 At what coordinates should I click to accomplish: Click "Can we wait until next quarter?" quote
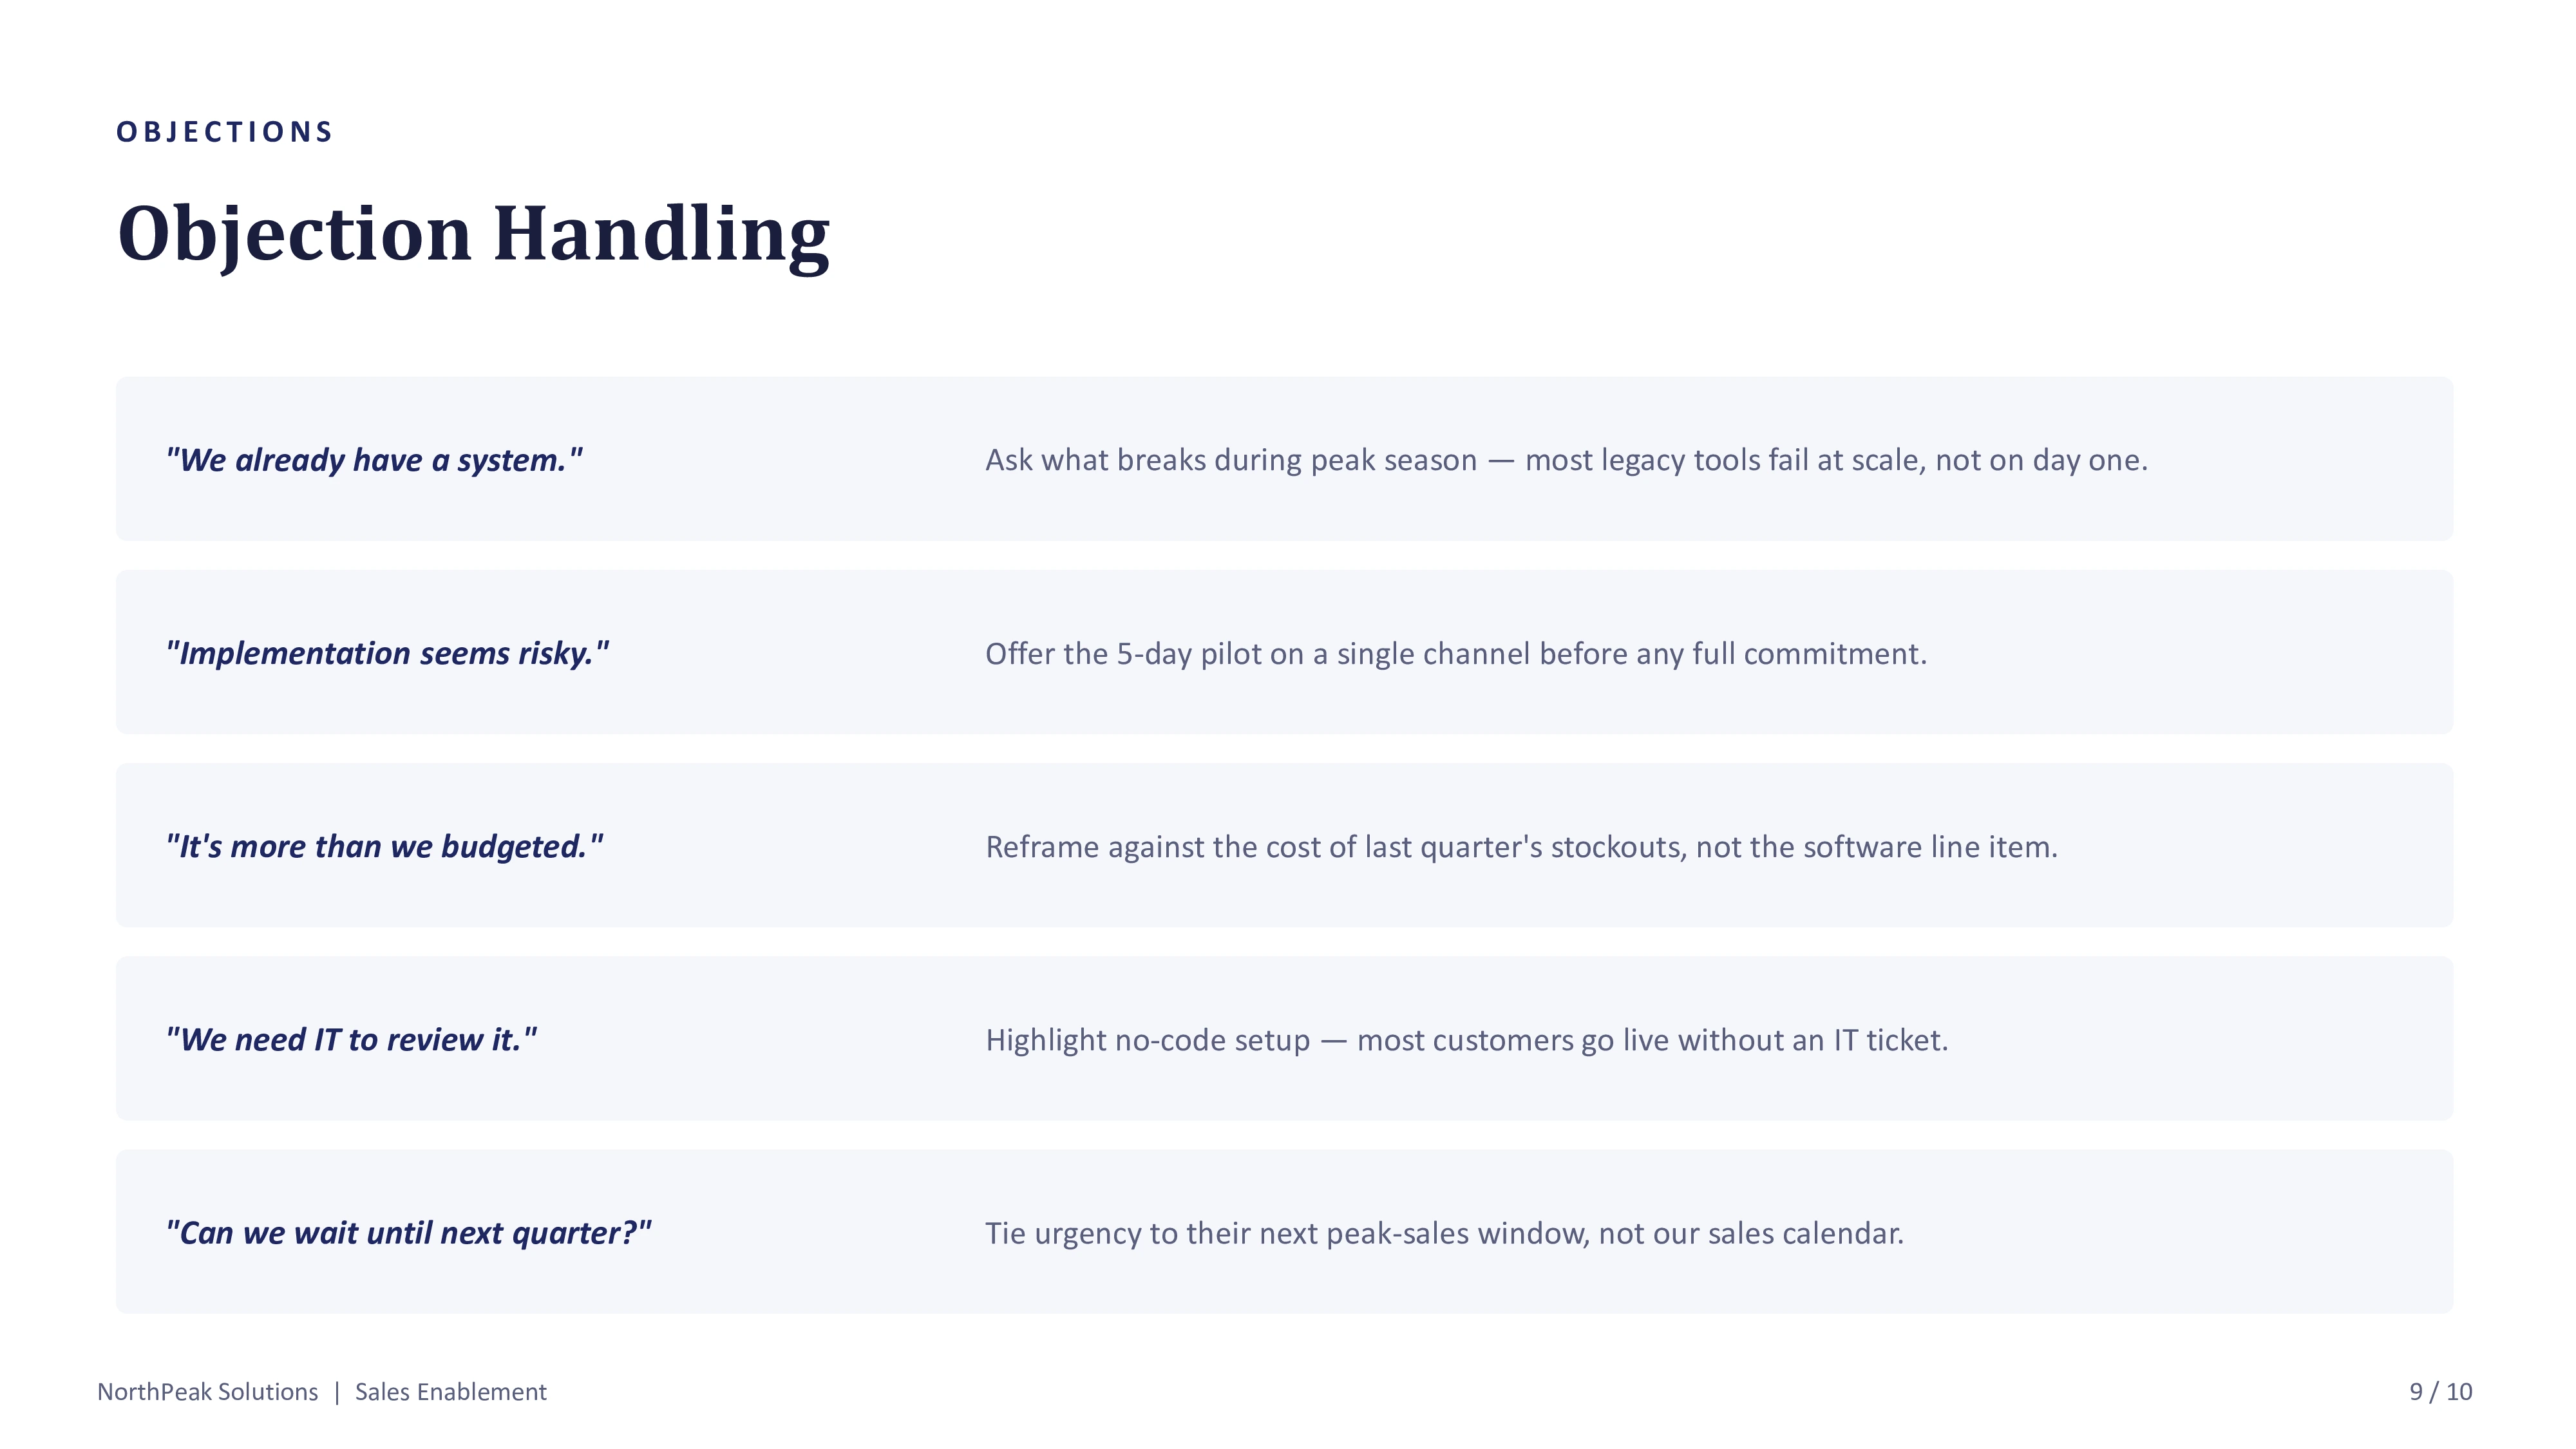tap(408, 1232)
